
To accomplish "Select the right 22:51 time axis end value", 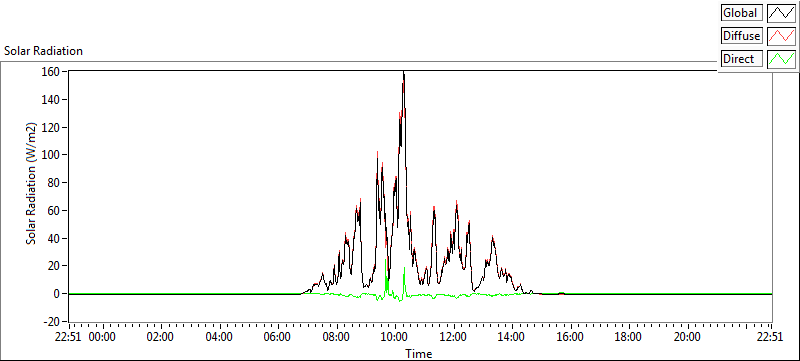I will pos(770,337).
